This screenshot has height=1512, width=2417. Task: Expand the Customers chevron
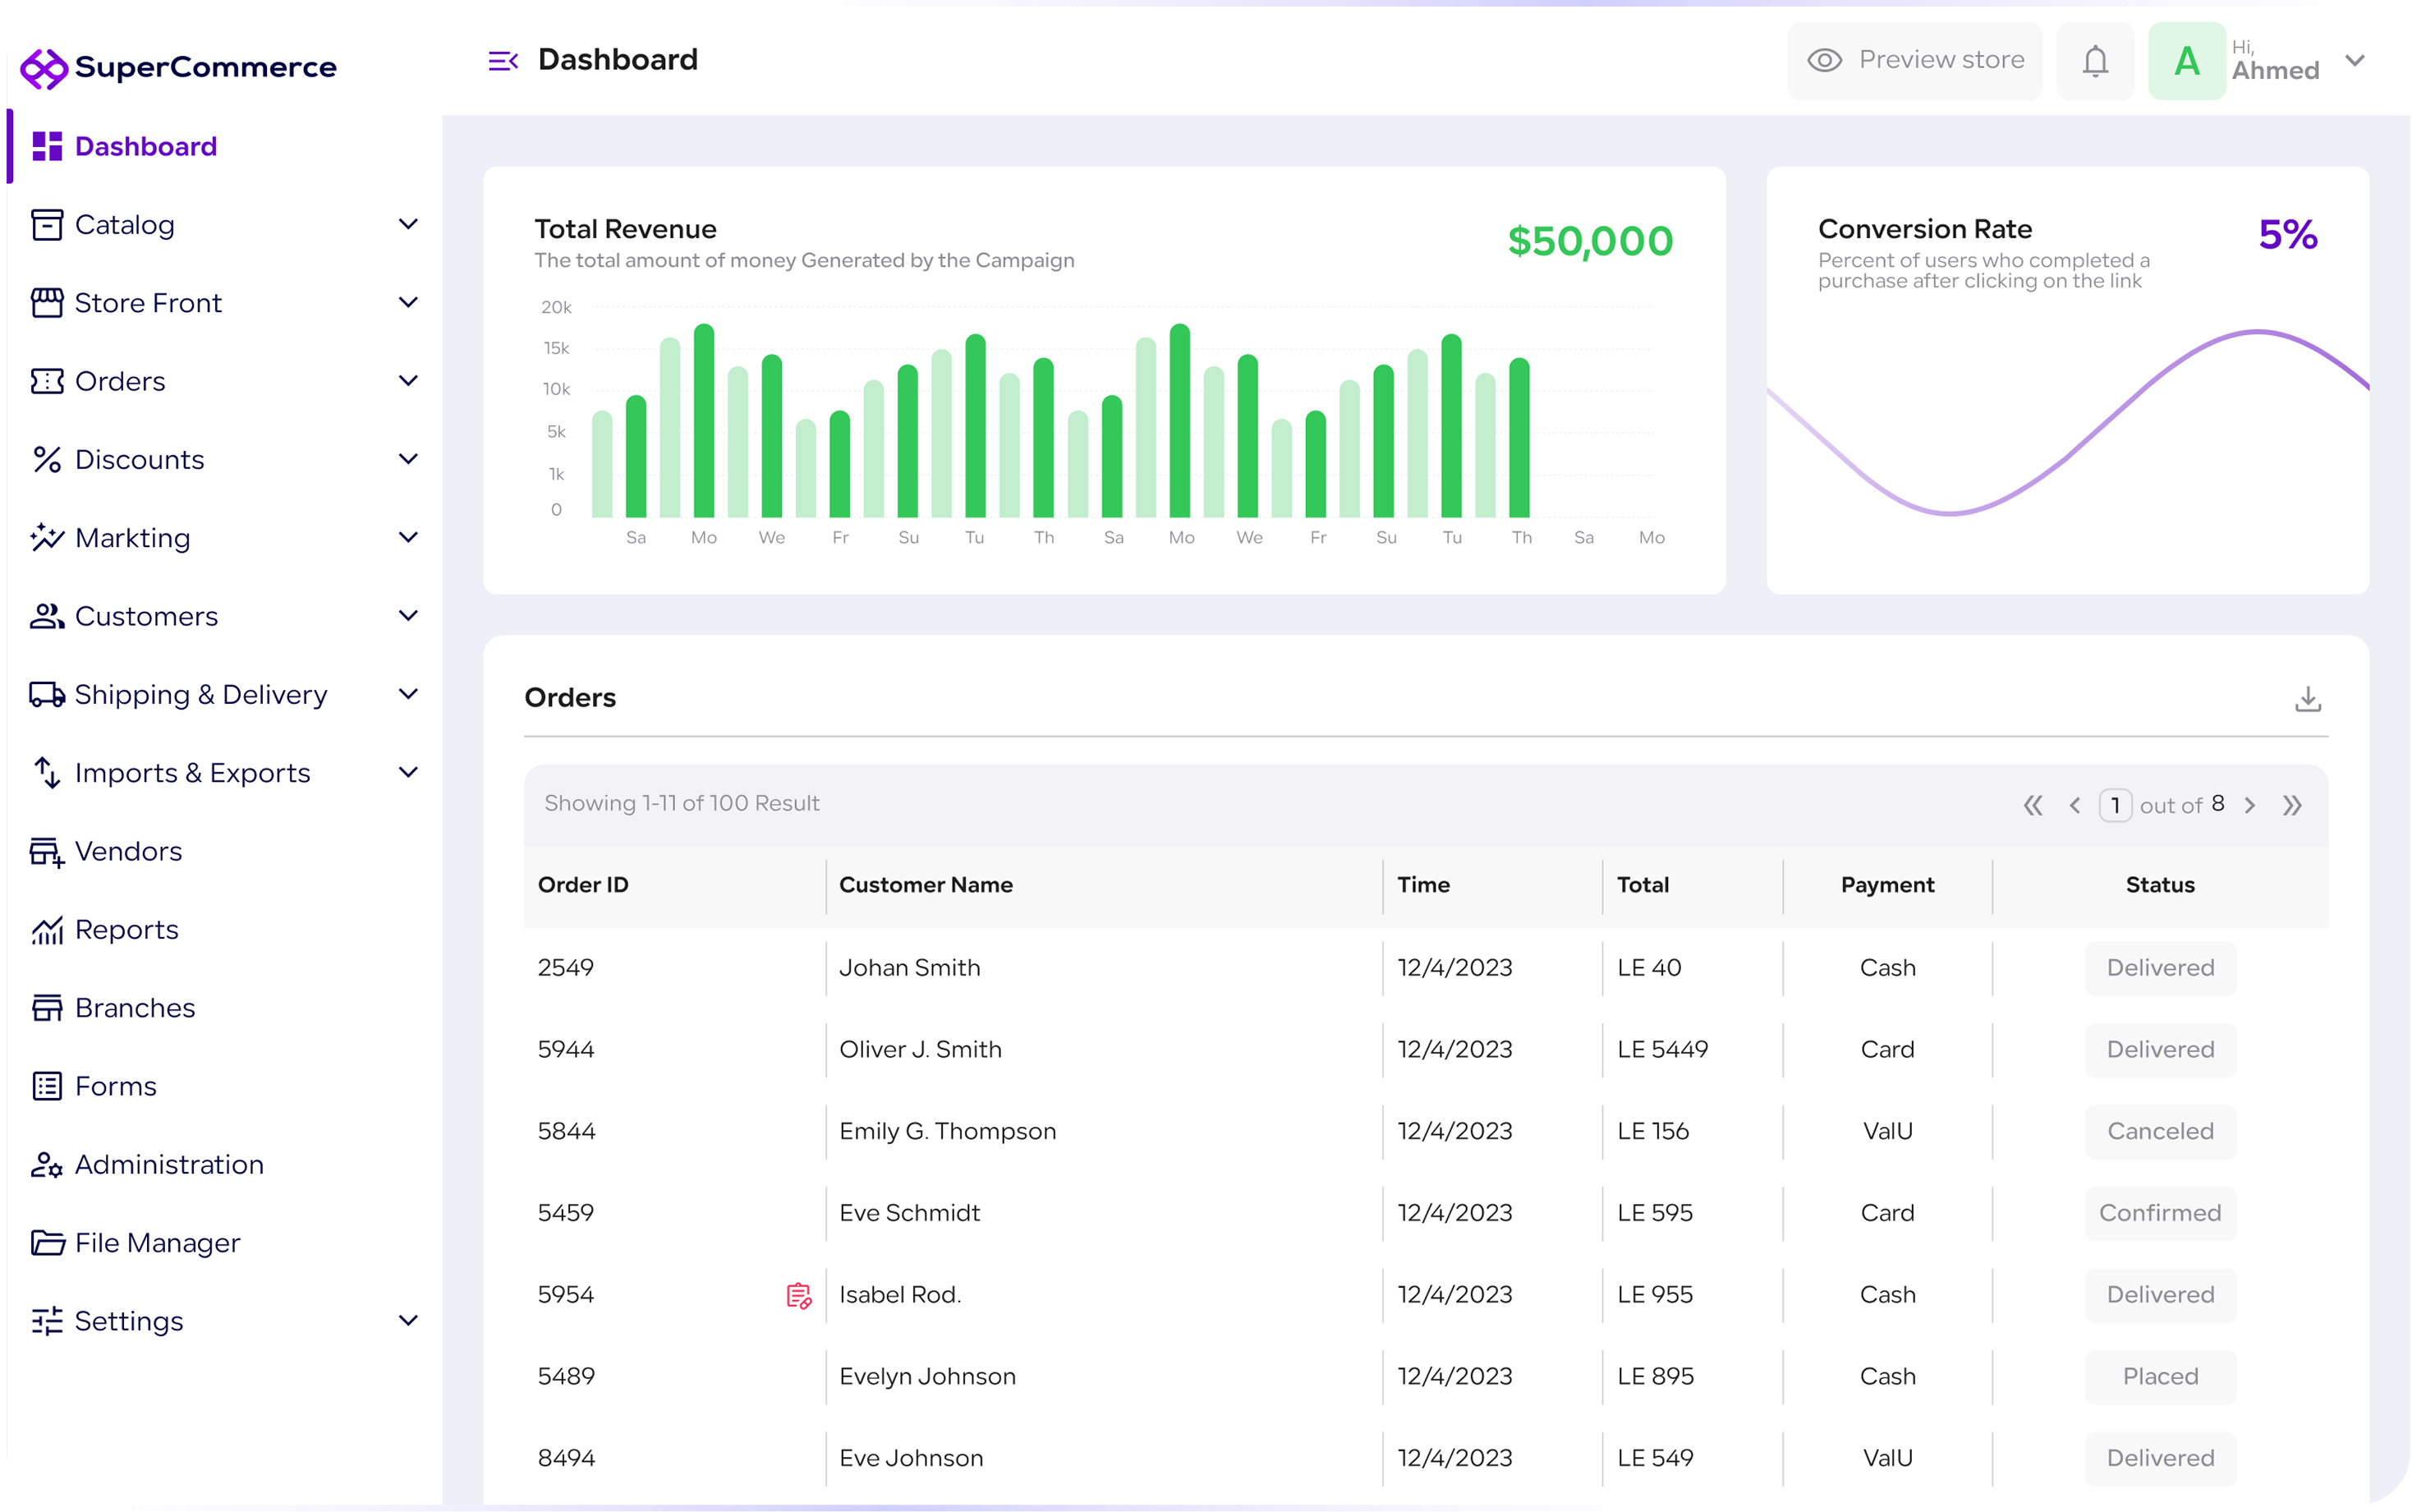408,615
